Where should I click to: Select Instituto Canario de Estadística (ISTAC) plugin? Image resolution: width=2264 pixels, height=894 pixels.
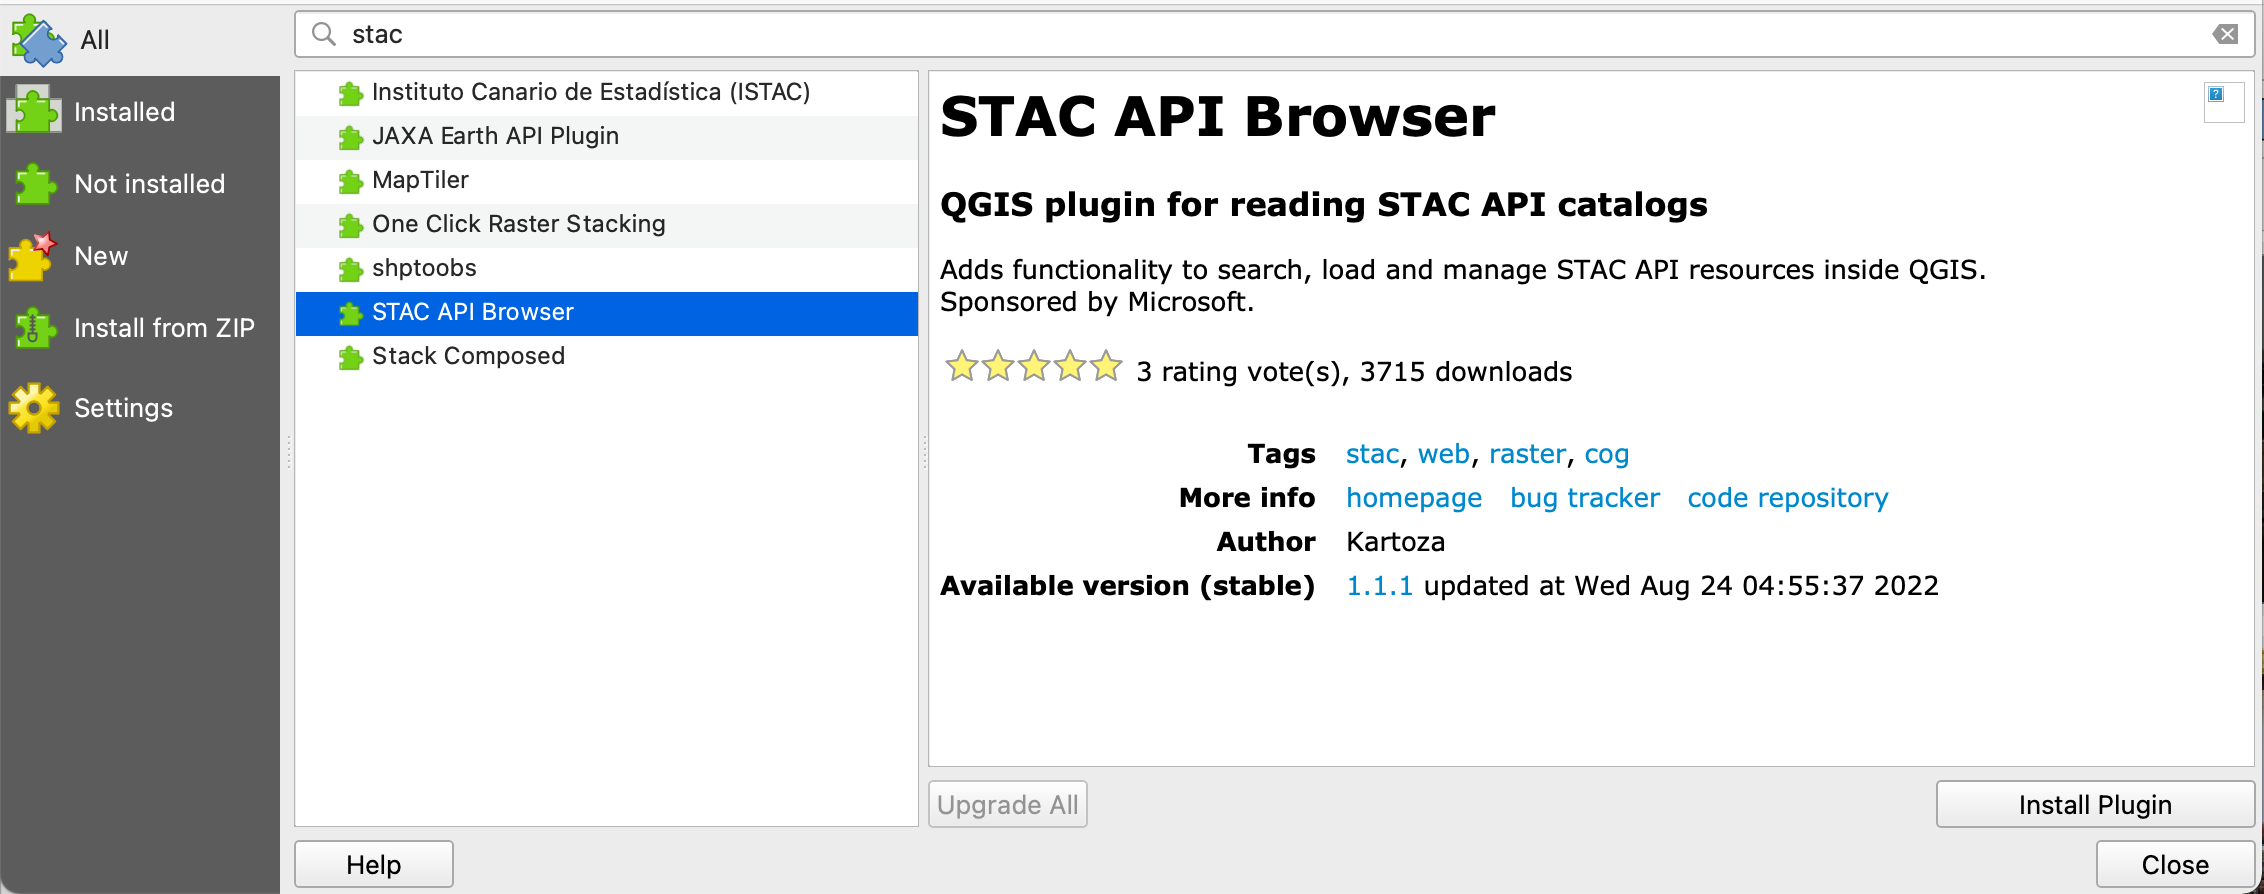click(607, 93)
